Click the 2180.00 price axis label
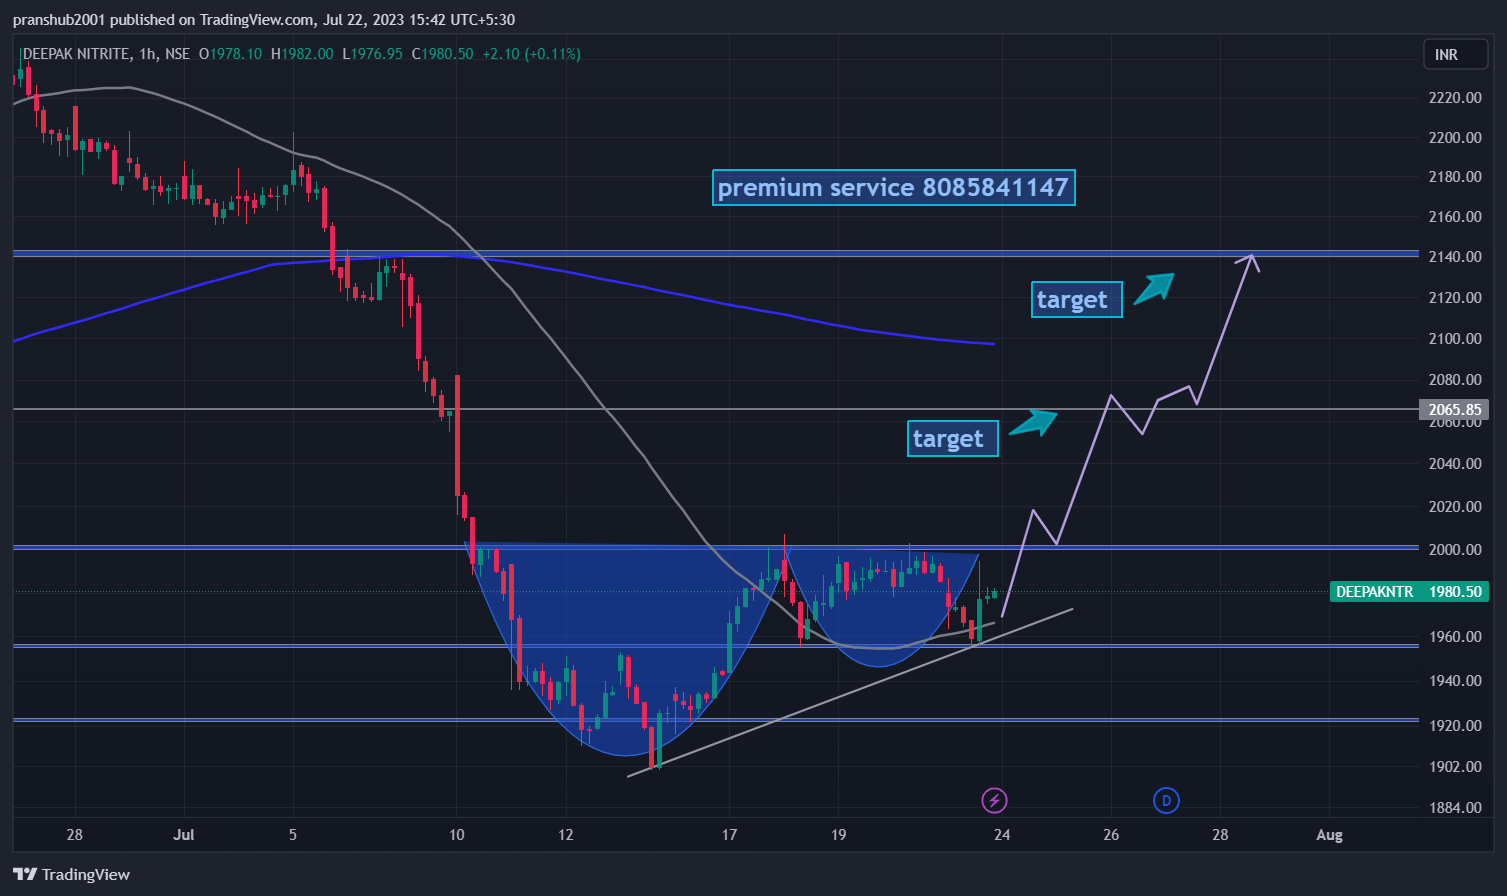This screenshot has width=1507, height=896. (x=1455, y=176)
